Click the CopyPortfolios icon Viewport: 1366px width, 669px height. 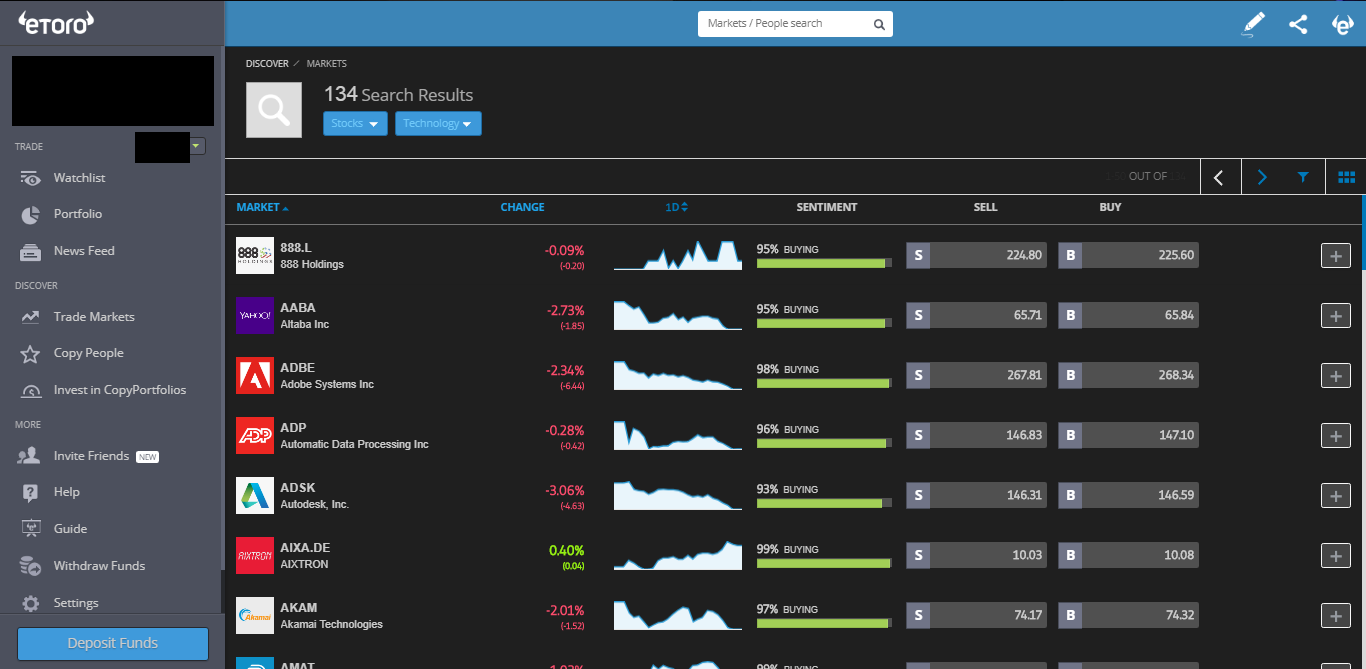[31, 390]
